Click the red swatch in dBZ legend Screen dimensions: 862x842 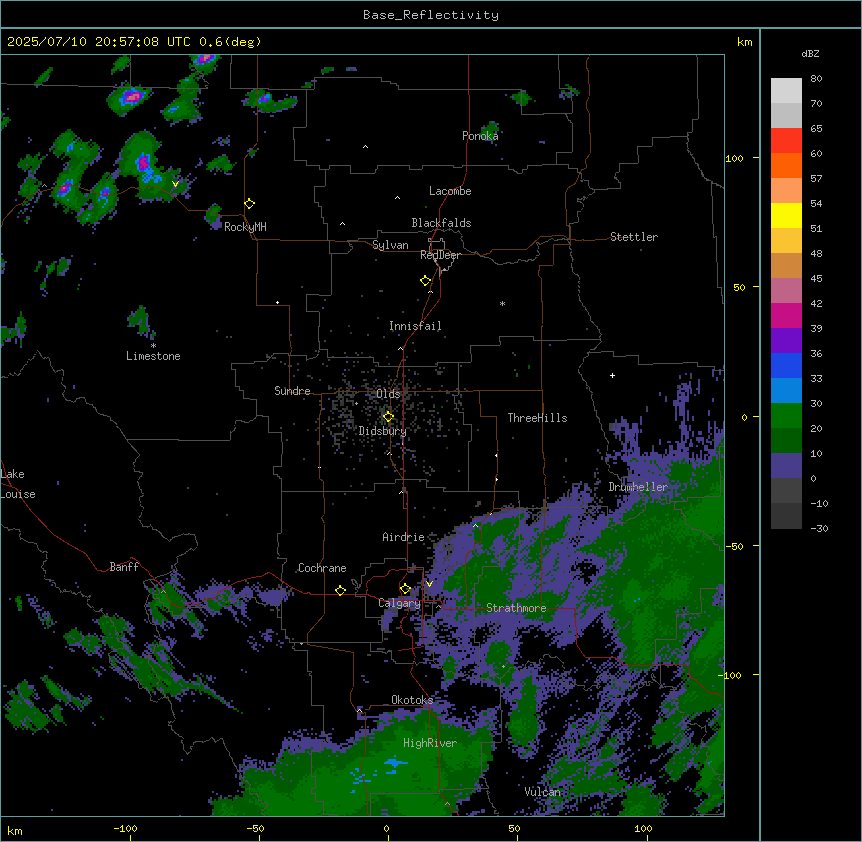[x=786, y=140]
